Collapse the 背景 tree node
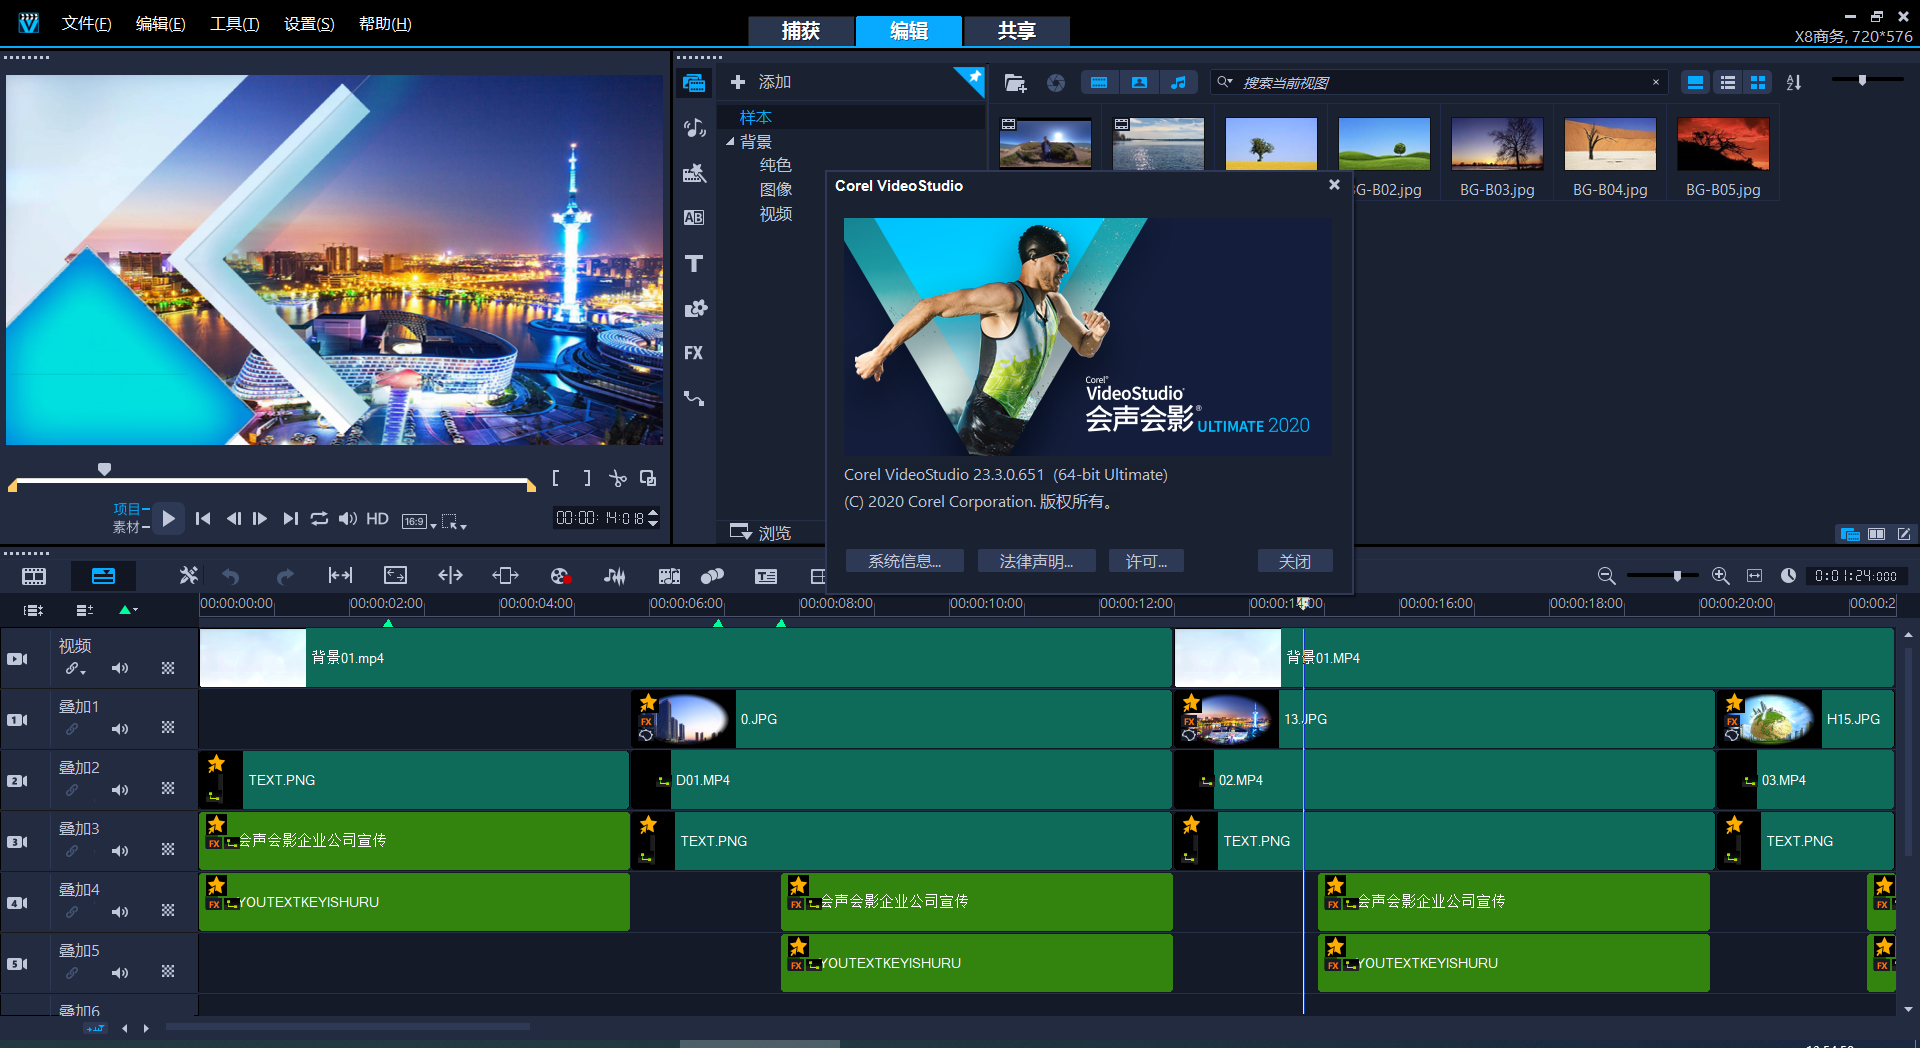The width and height of the screenshot is (1920, 1048). pos(730,142)
